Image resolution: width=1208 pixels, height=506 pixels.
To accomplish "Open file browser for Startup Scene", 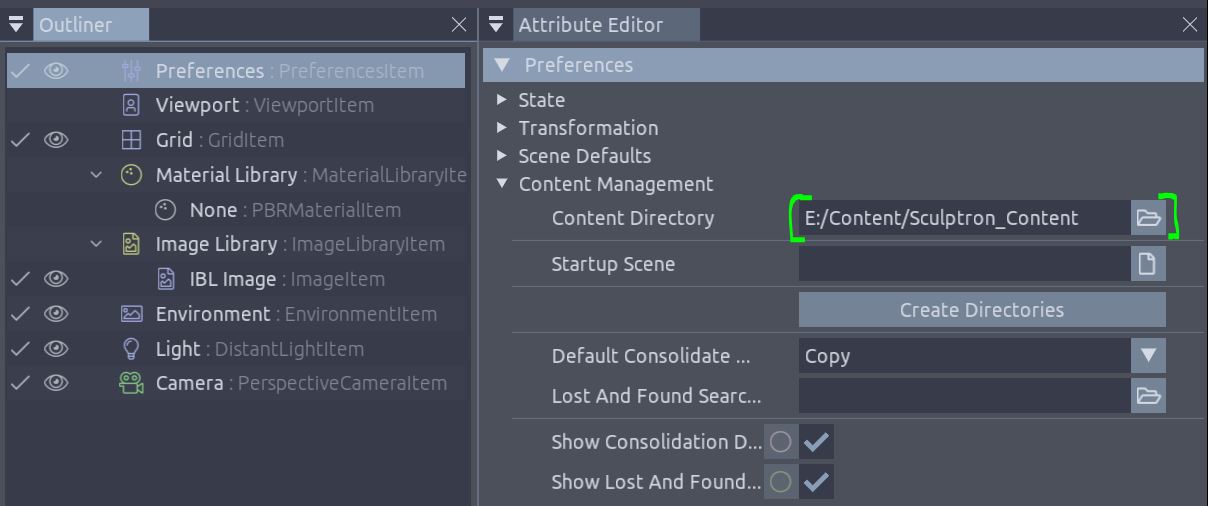I will pyautogui.click(x=1148, y=264).
